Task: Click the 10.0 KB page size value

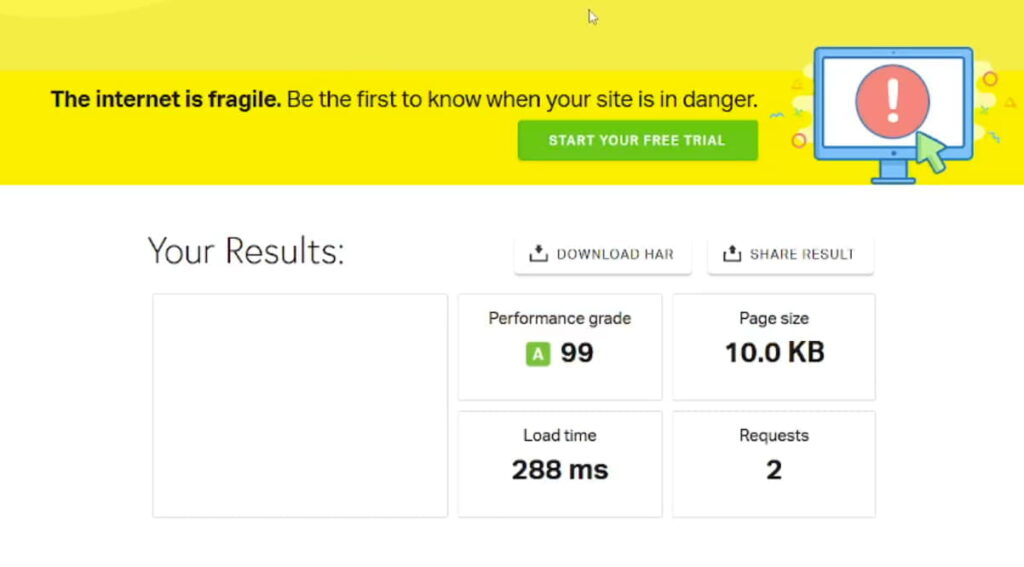Action: pyautogui.click(x=775, y=353)
